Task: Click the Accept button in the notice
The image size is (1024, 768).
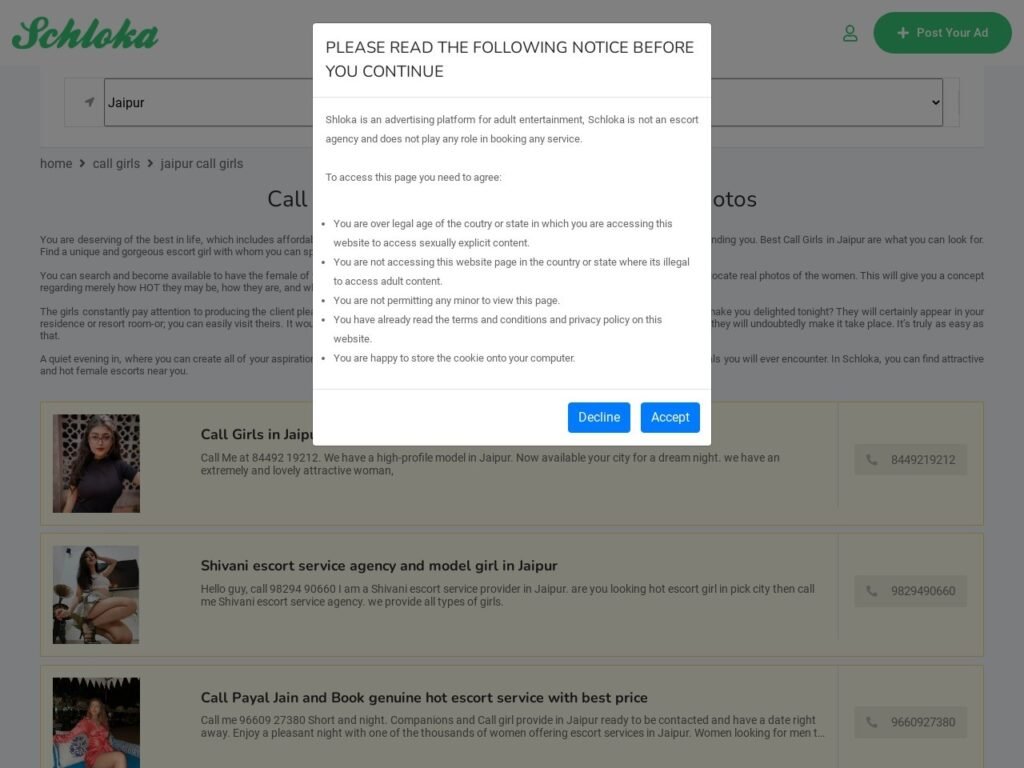Action: tap(670, 417)
